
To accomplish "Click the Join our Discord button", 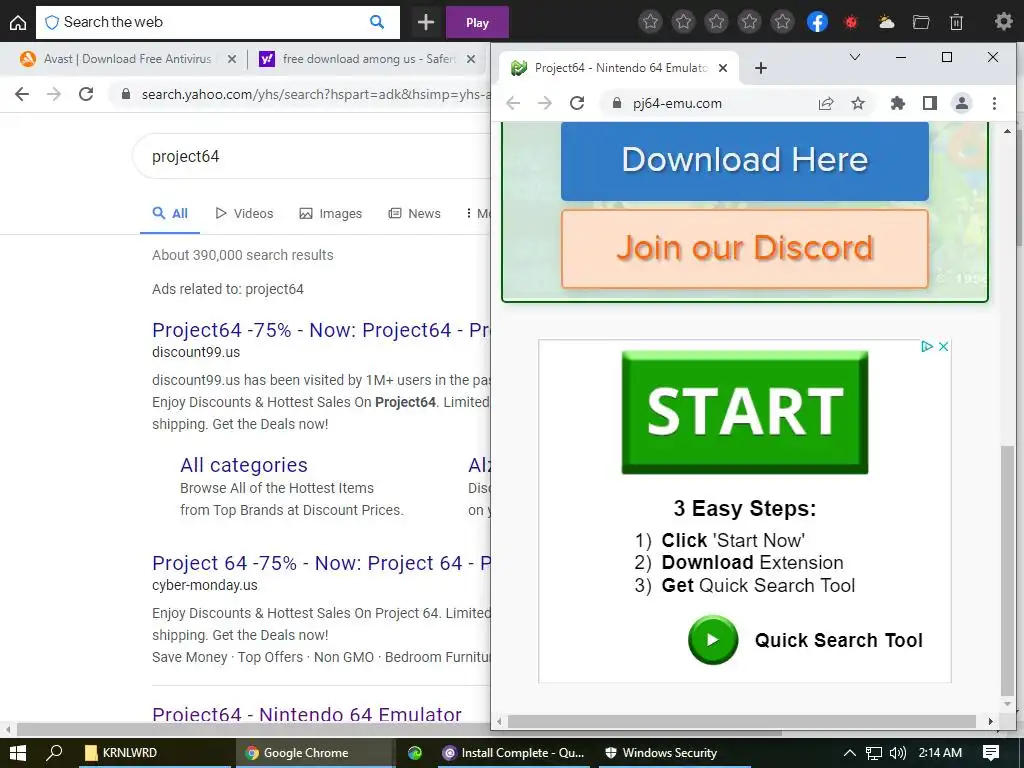I will click(744, 248).
